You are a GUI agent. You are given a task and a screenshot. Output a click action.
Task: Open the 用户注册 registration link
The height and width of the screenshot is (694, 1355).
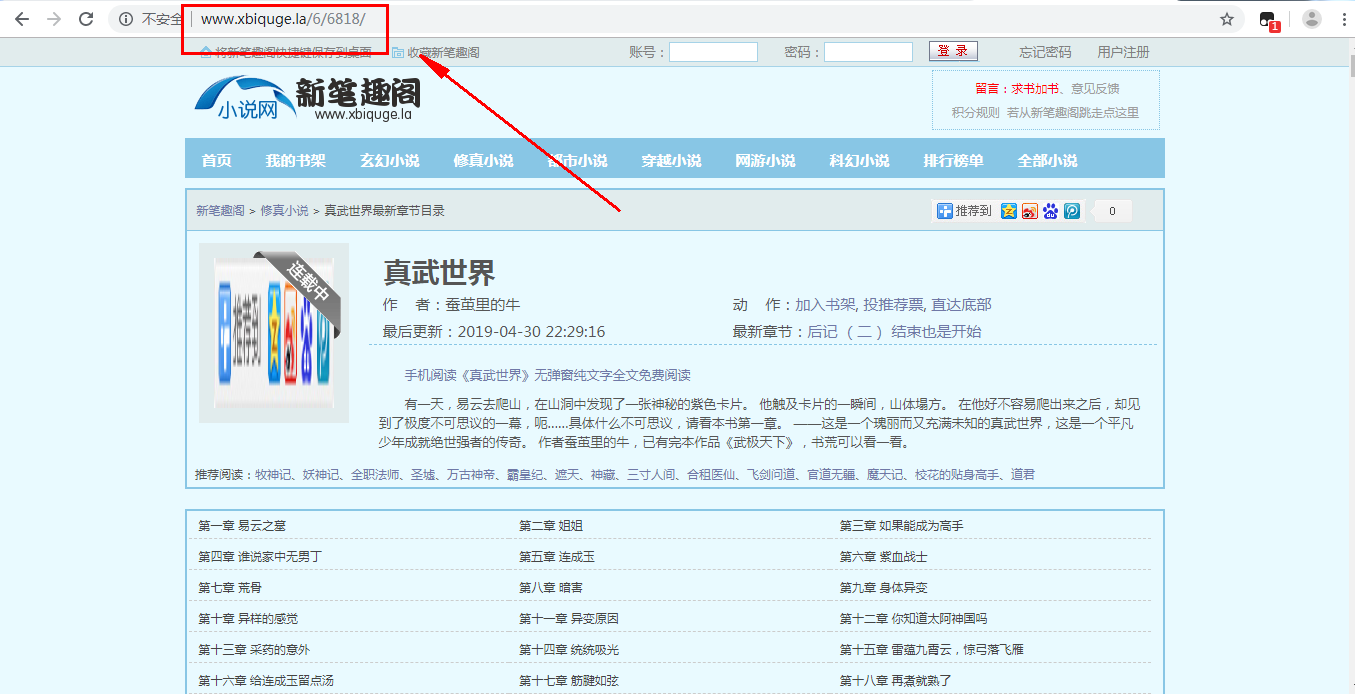pyautogui.click(x=1123, y=52)
